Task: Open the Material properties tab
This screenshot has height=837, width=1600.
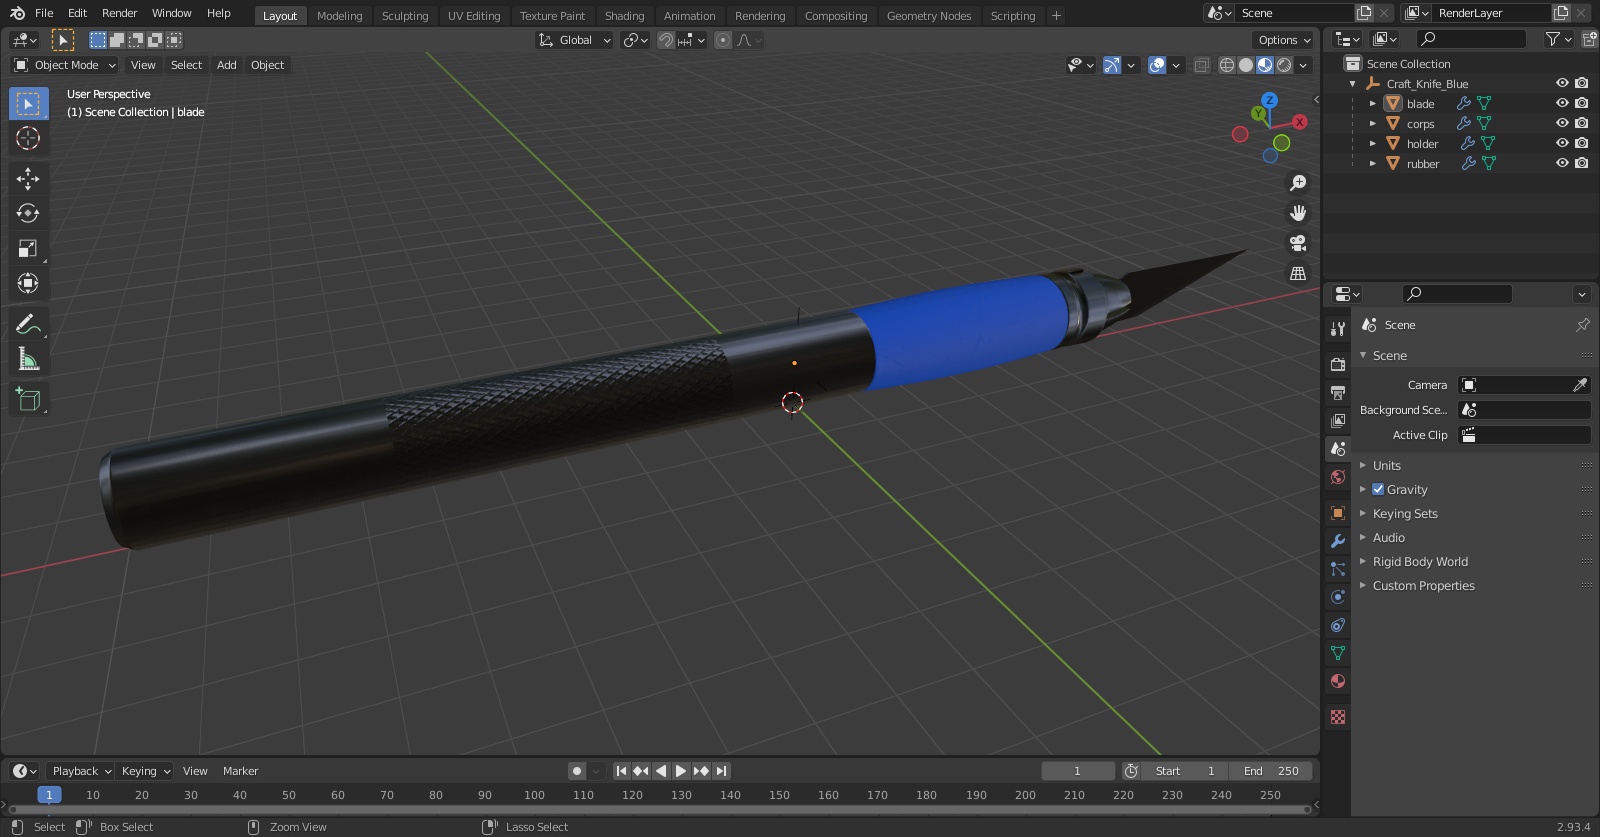Action: click(x=1338, y=681)
